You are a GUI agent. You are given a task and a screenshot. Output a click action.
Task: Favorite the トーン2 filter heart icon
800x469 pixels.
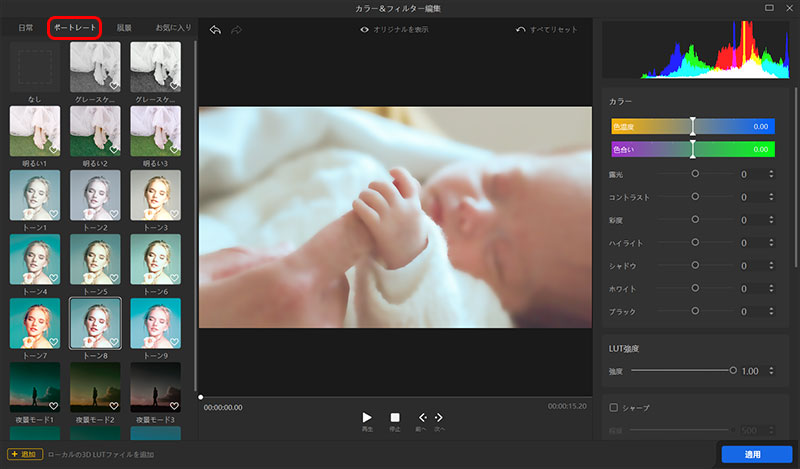pos(114,214)
